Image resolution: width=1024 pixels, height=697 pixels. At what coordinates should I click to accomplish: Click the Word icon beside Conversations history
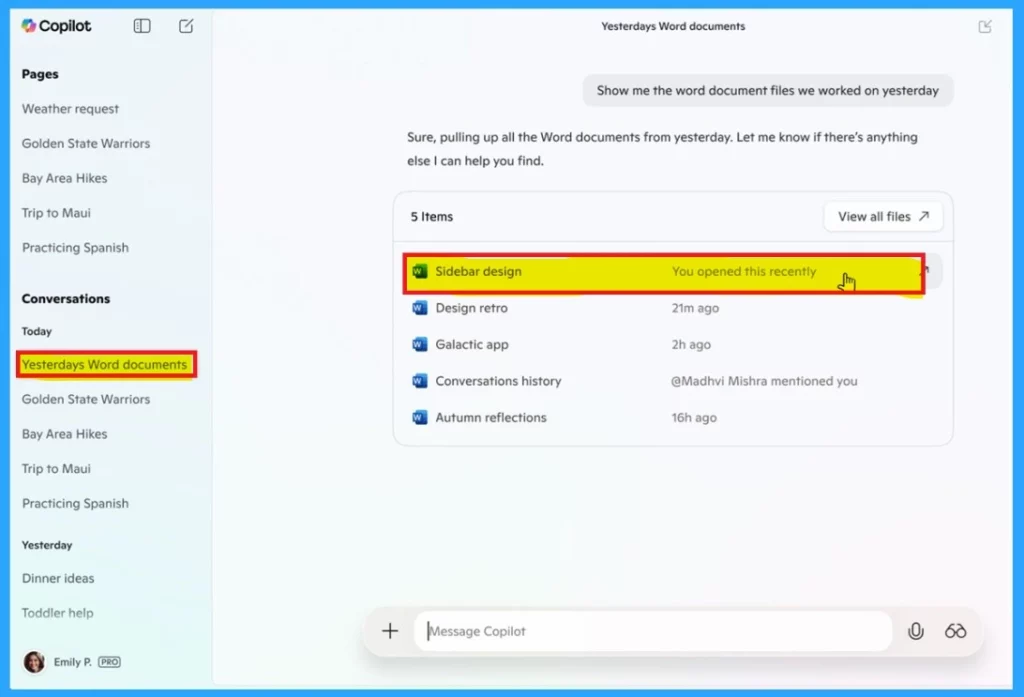420,381
